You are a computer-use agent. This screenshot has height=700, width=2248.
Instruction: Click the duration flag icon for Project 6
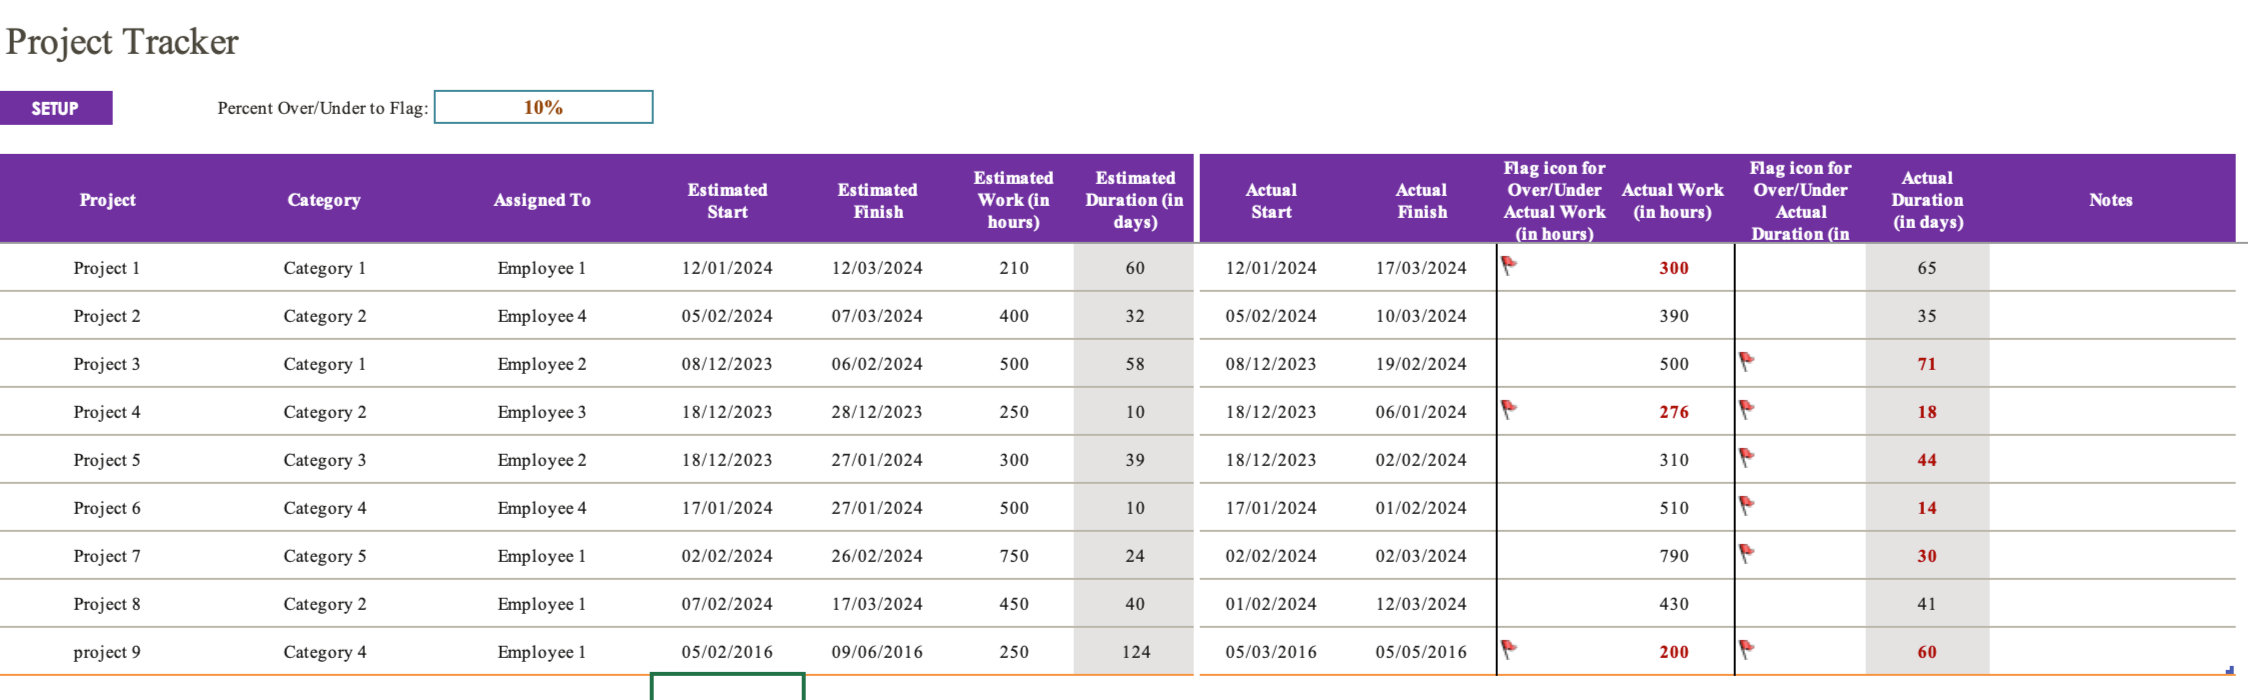1746,505
